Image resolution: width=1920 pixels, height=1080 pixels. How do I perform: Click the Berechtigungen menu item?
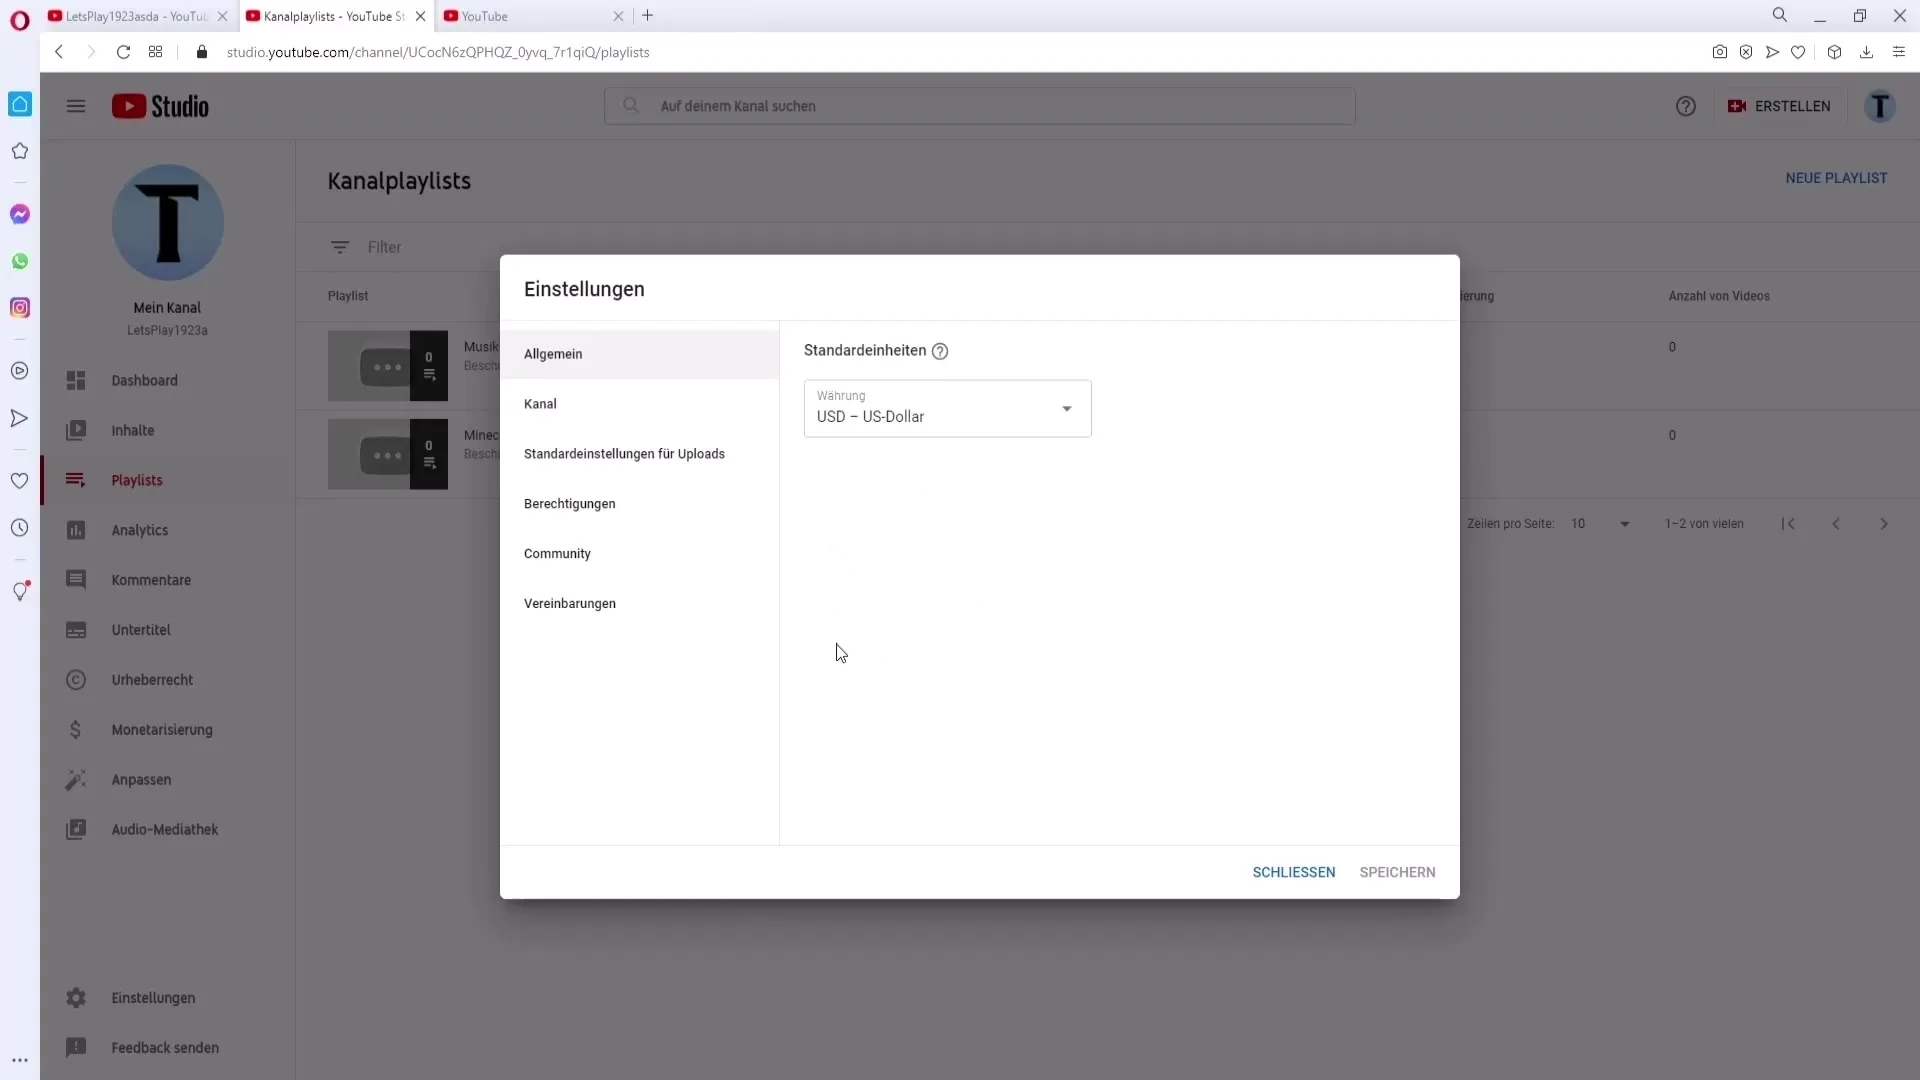(x=570, y=504)
